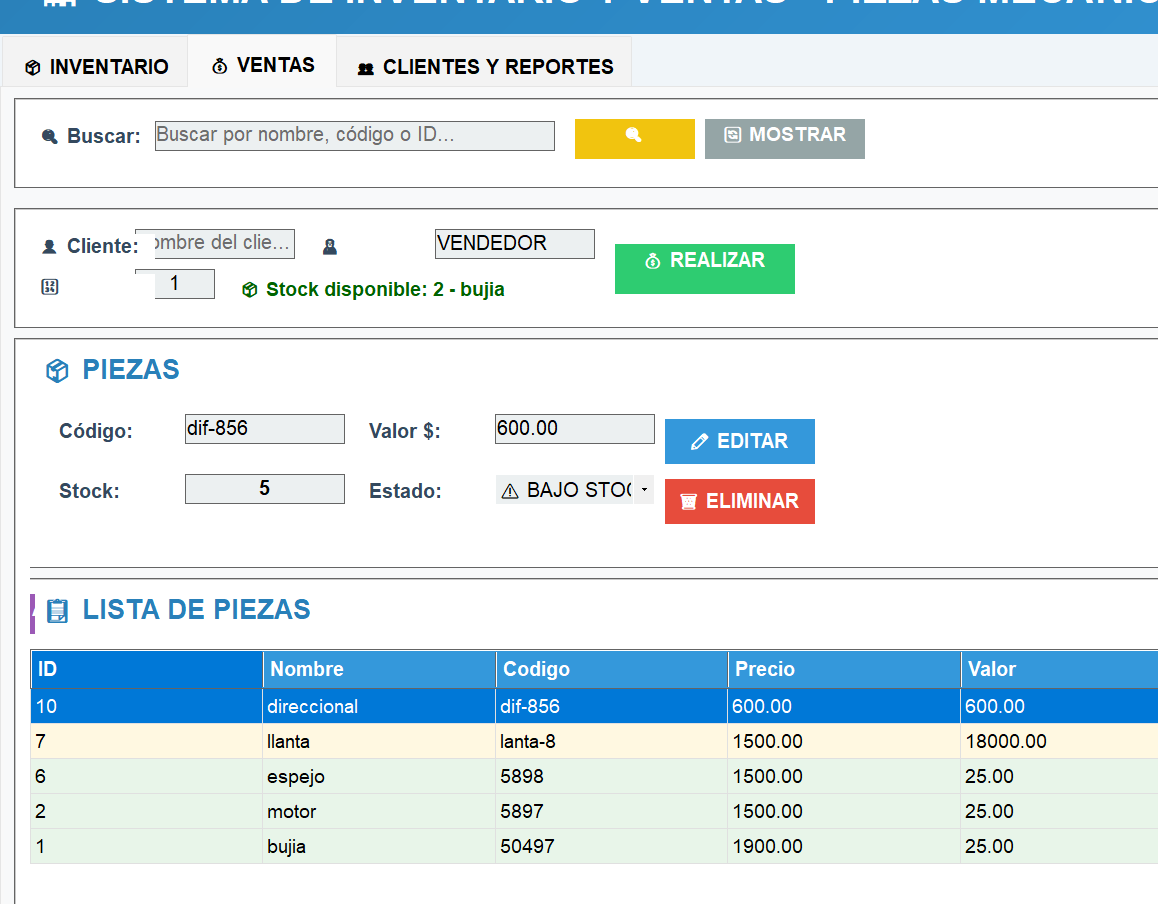The height and width of the screenshot is (904, 1158).
Task: Open the CLIENTES Y REPORTES tab
Action: click(485, 67)
